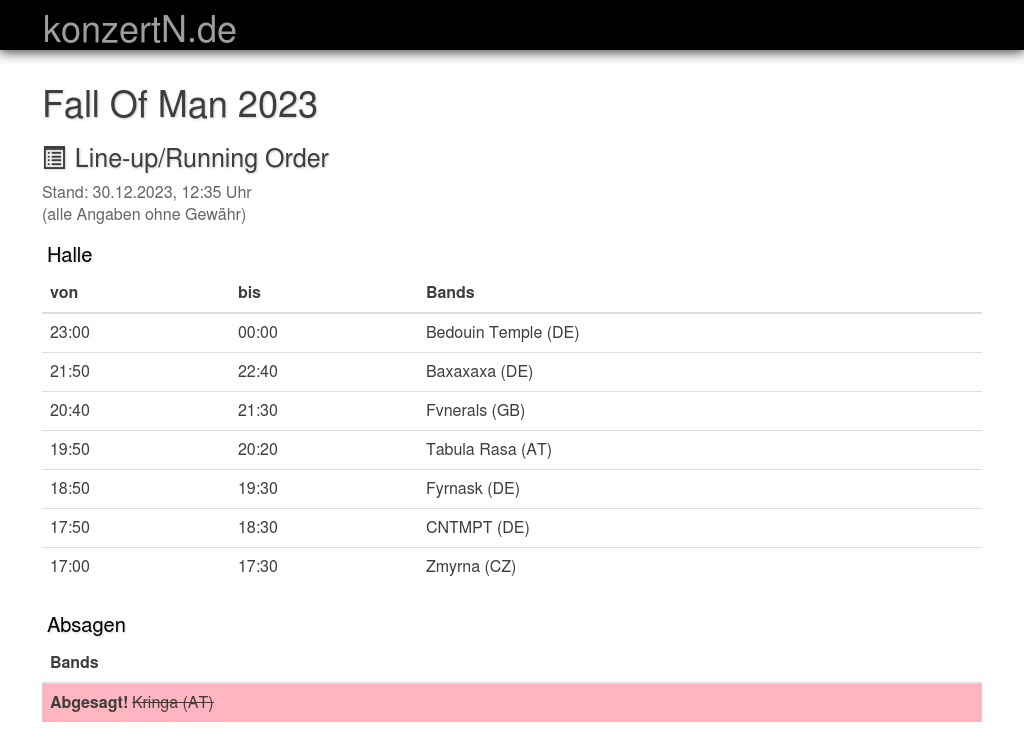Click the Absagen section title
This screenshot has width=1024, height=742.
click(x=86, y=625)
